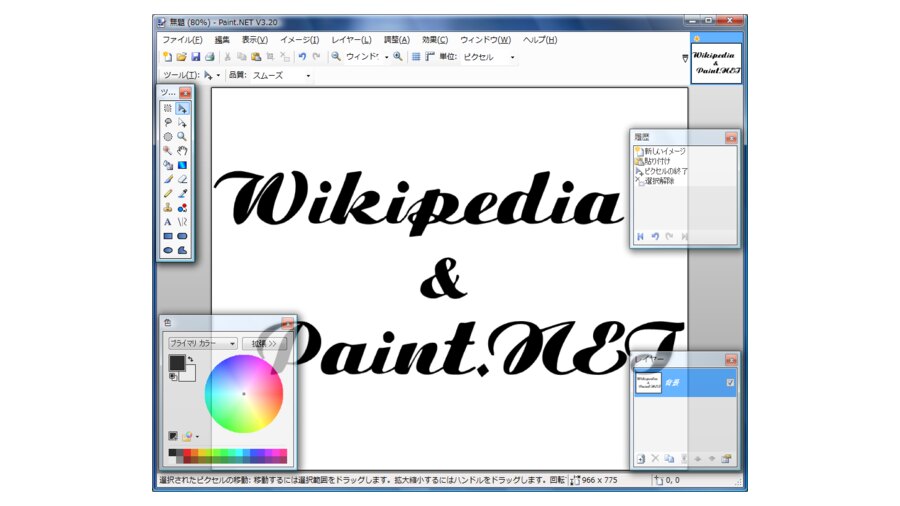Click the 拡張 >> button
This screenshot has width=900, height=506.
click(x=264, y=343)
